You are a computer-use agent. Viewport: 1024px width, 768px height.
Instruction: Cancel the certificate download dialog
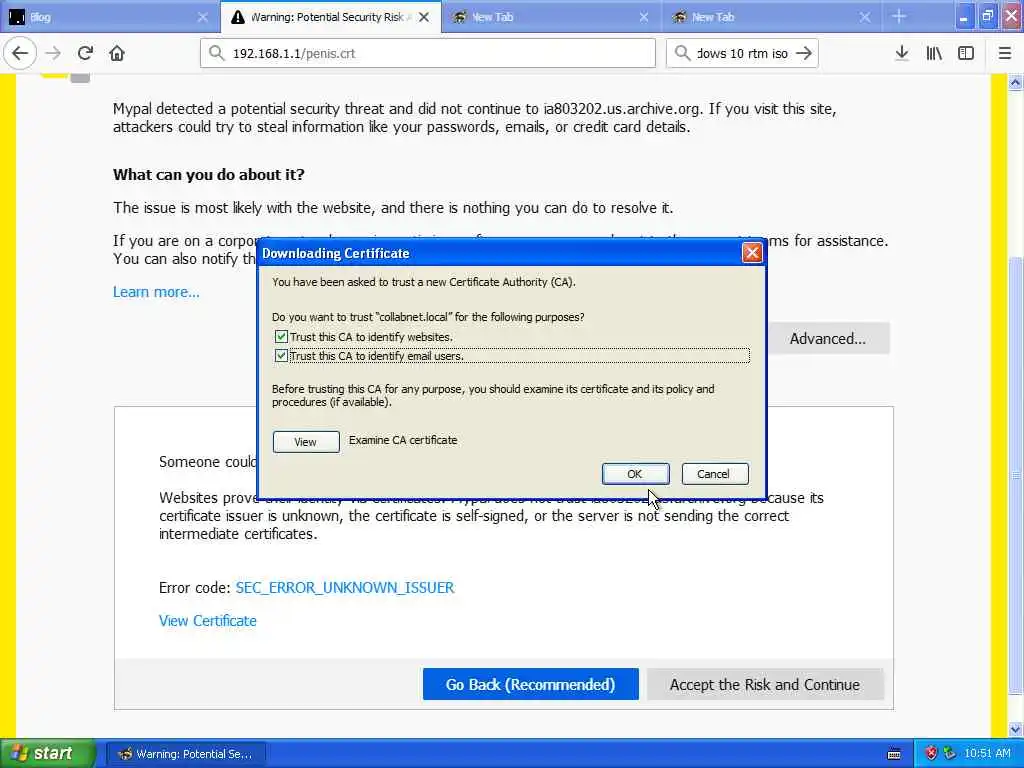tap(714, 474)
